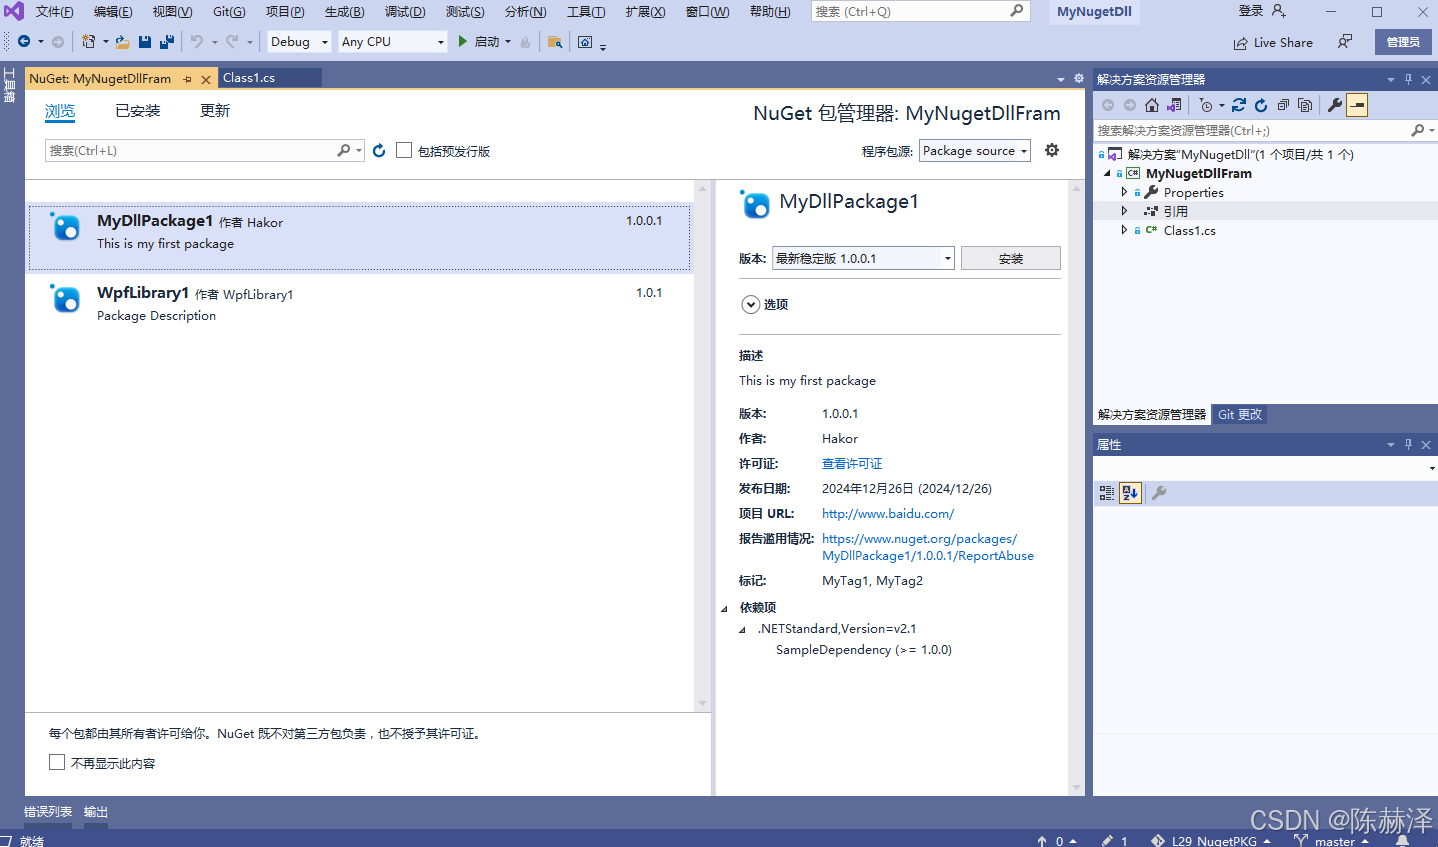Click the Solution Explorer search field

click(1264, 131)
